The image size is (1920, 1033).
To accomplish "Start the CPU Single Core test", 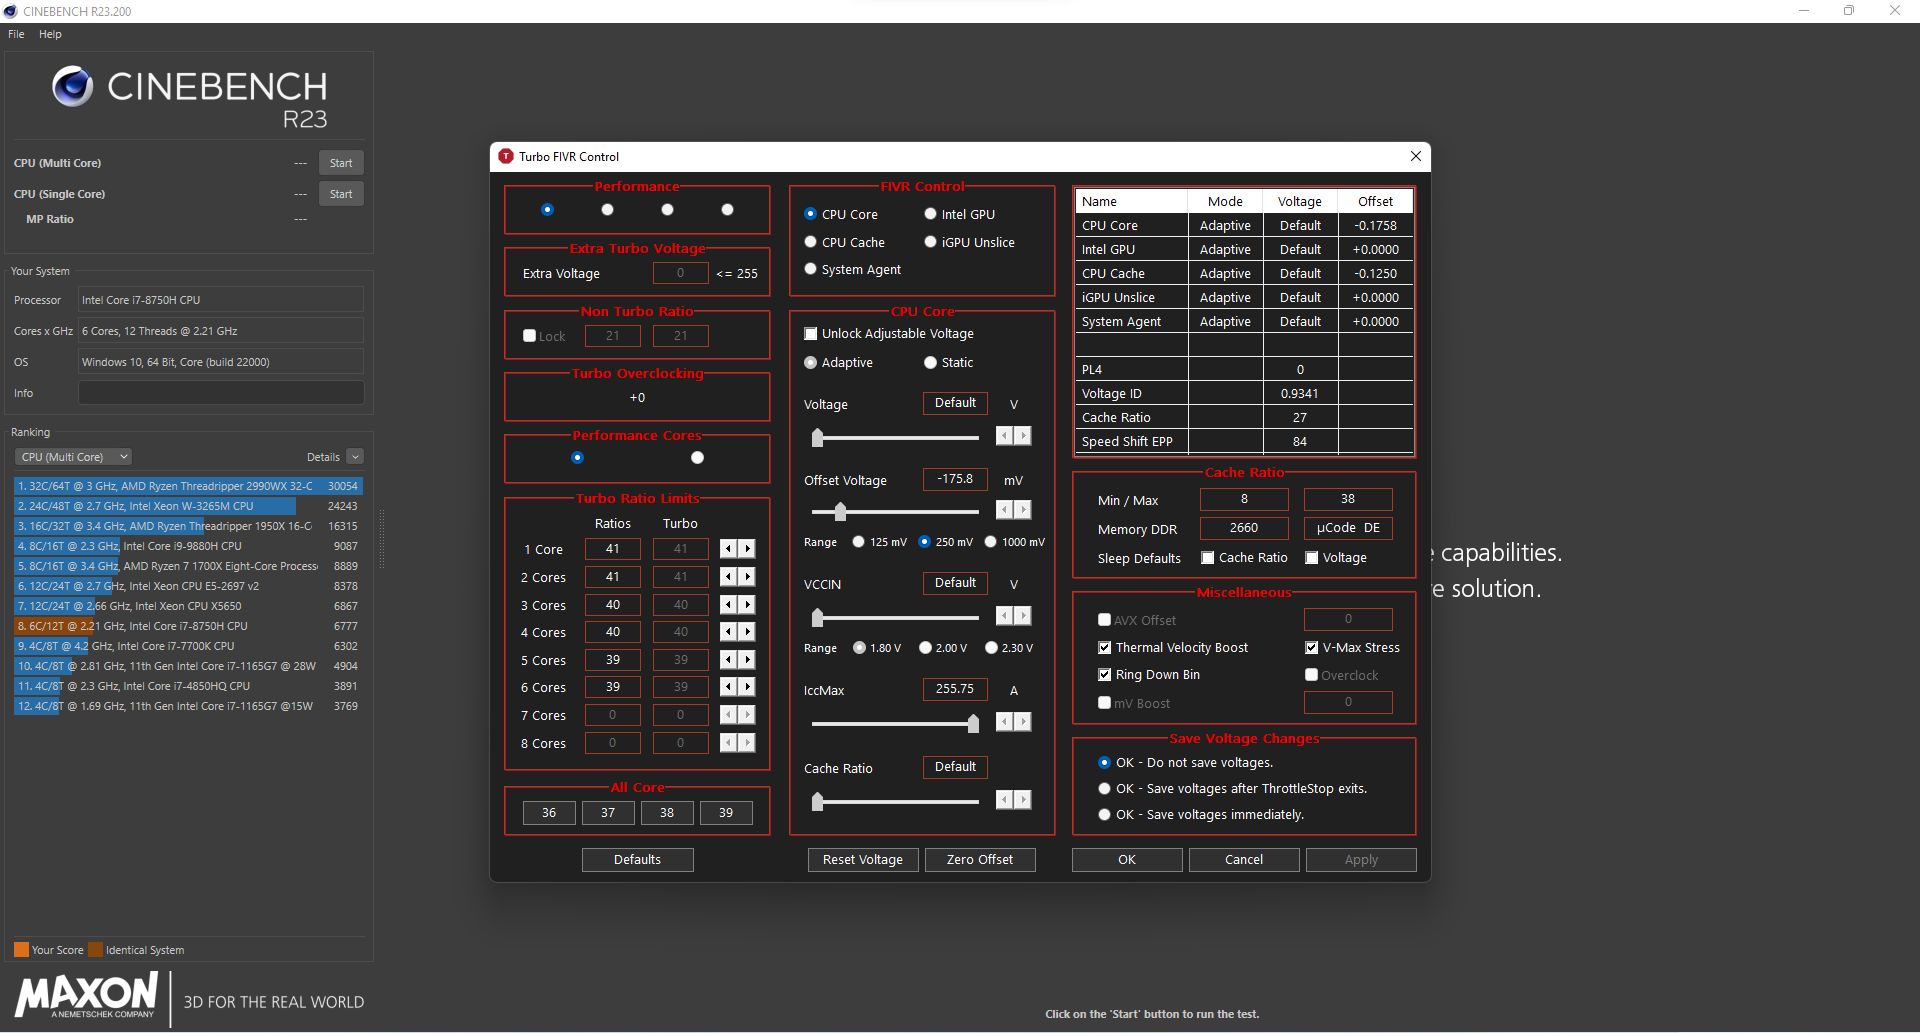I will pyautogui.click(x=341, y=194).
